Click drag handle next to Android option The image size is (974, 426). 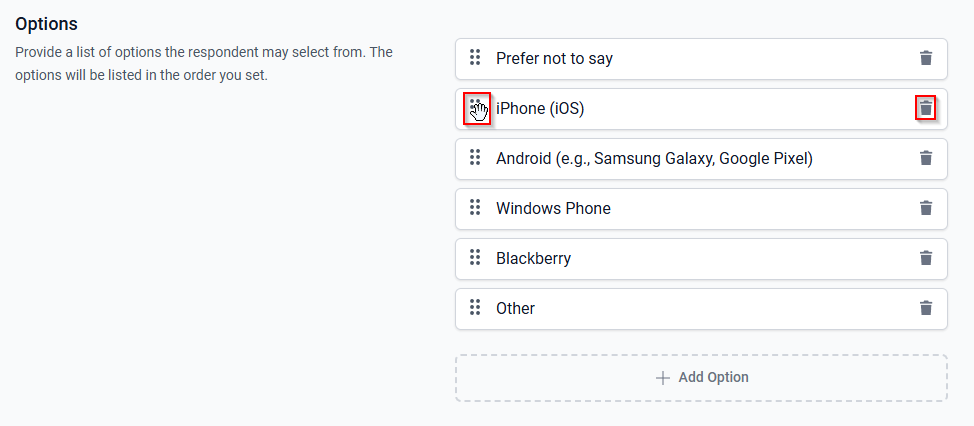click(475, 157)
